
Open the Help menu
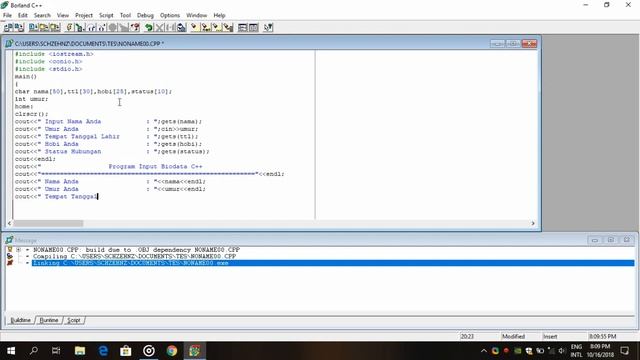point(219,15)
